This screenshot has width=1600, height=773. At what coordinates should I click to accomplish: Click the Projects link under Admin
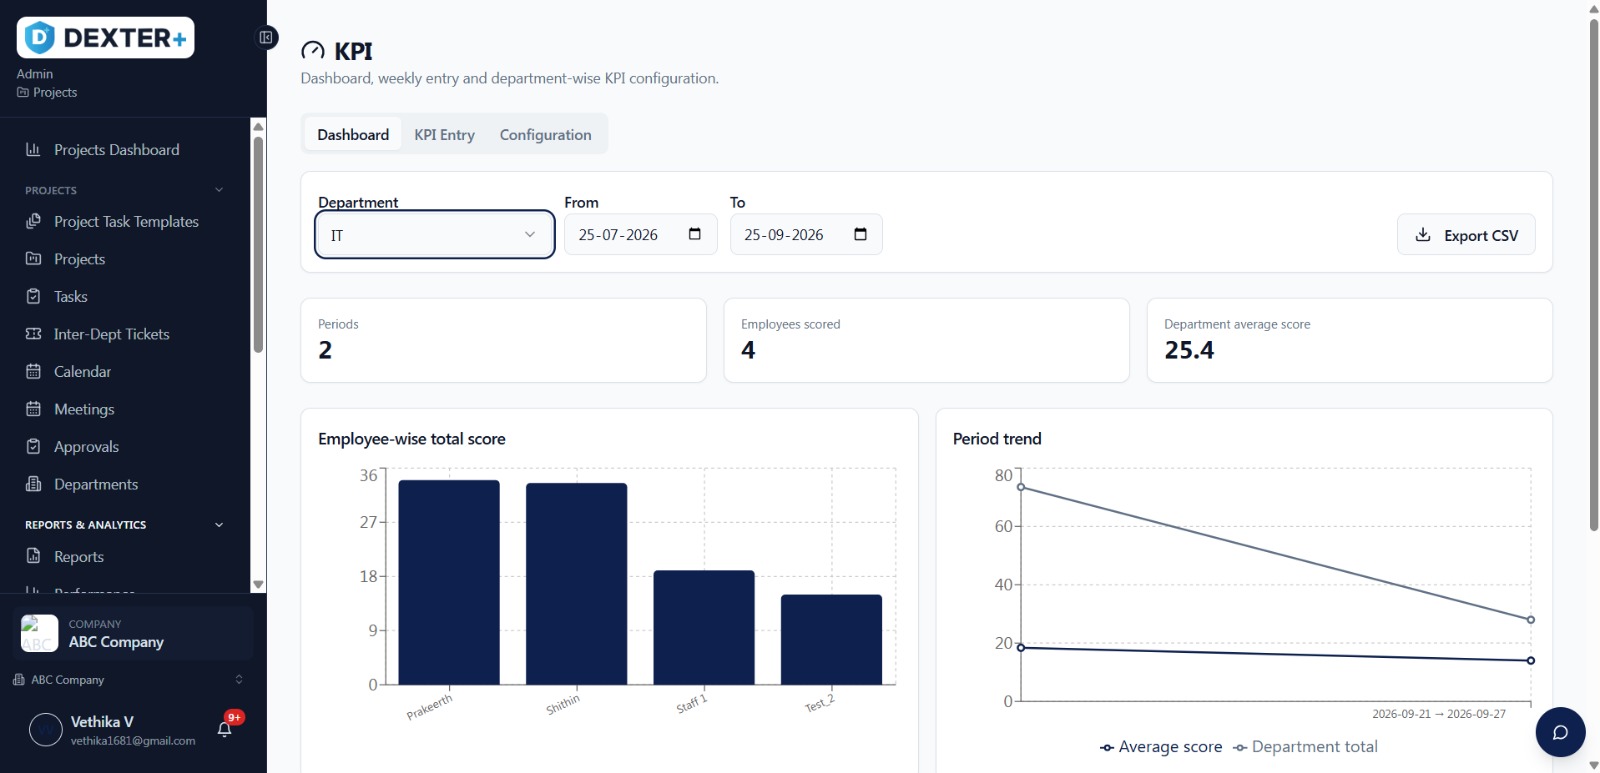tap(47, 92)
